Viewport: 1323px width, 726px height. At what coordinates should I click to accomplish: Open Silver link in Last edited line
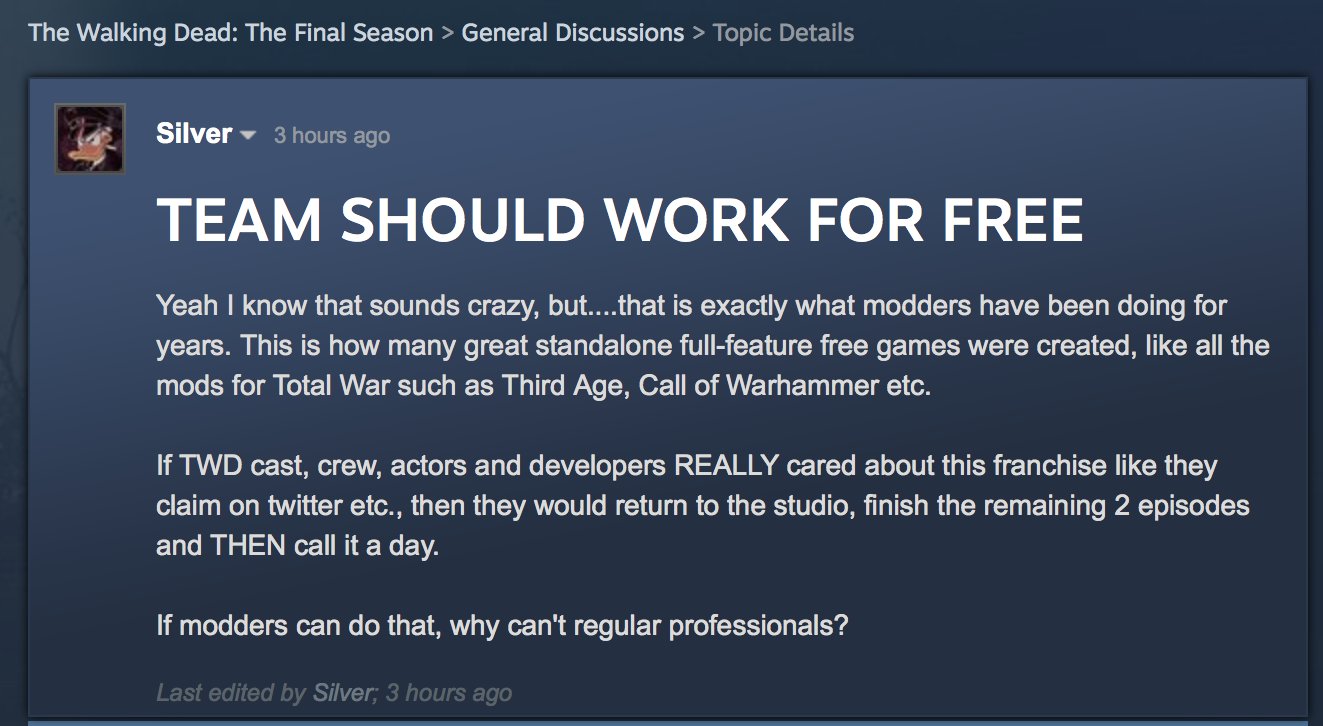point(340,692)
